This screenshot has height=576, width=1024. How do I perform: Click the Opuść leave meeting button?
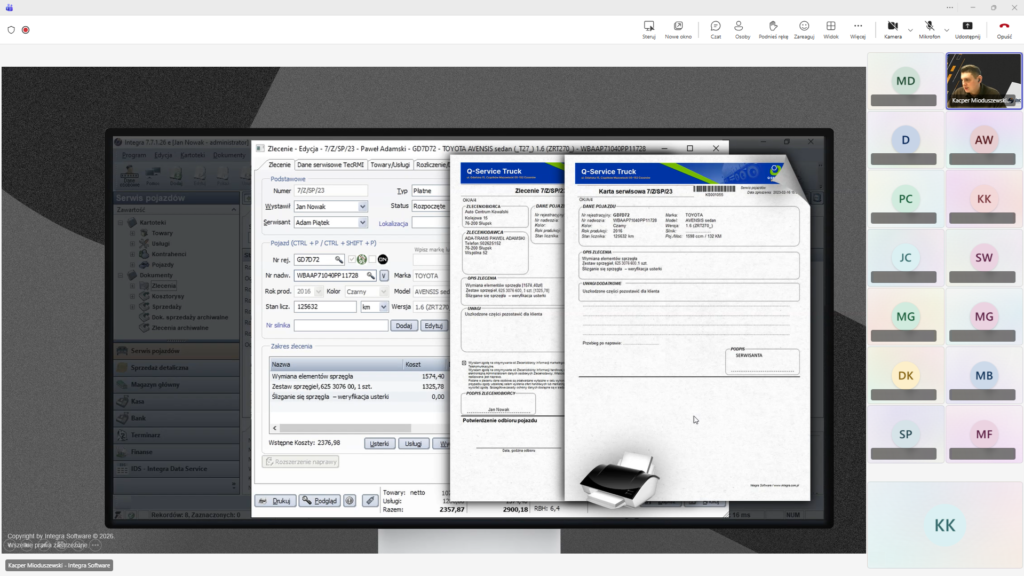[x=1004, y=27]
